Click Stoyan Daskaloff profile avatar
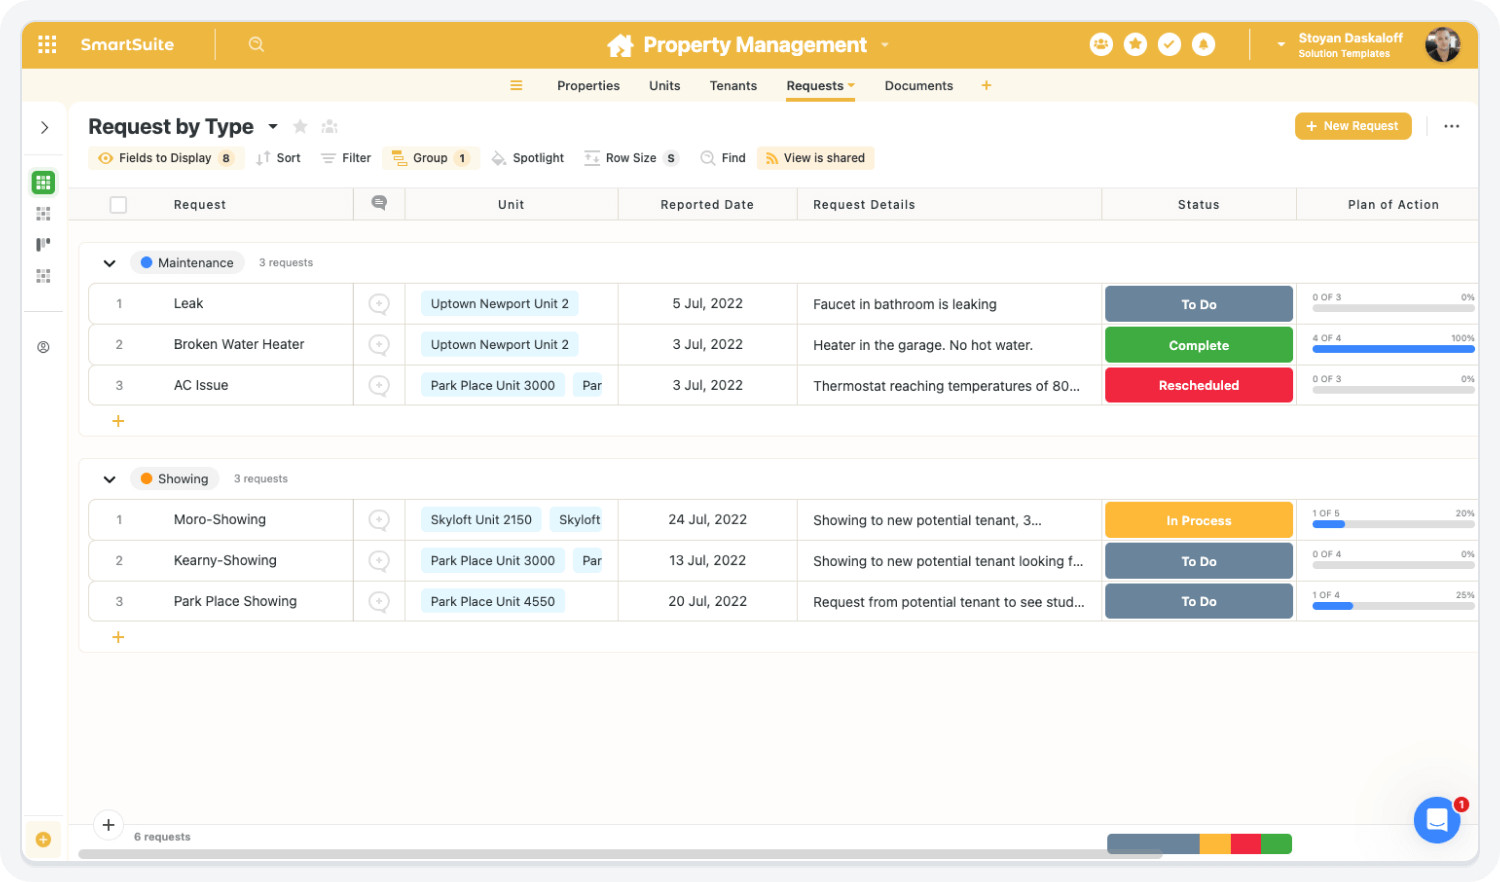 1442,44
